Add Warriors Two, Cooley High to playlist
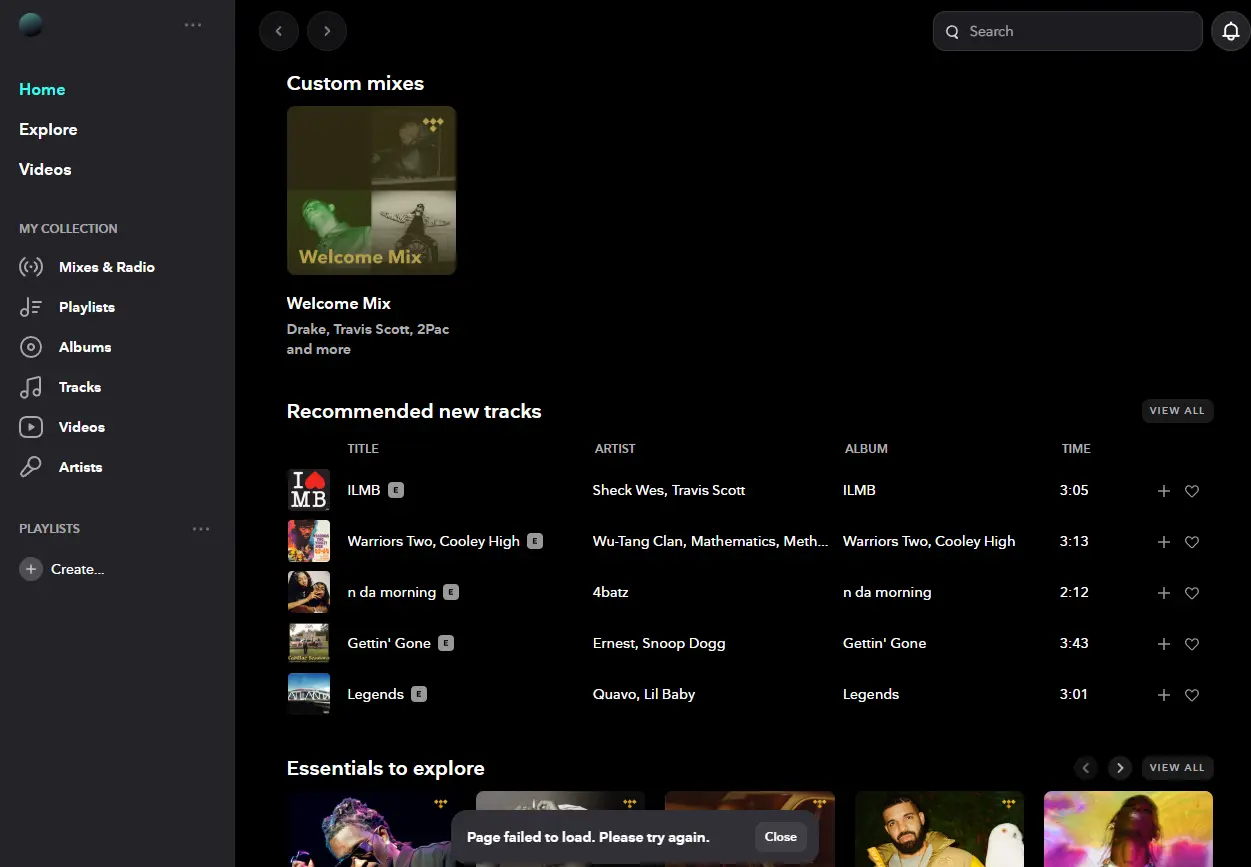This screenshot has width=1251, height=867. coord(1163,542)
